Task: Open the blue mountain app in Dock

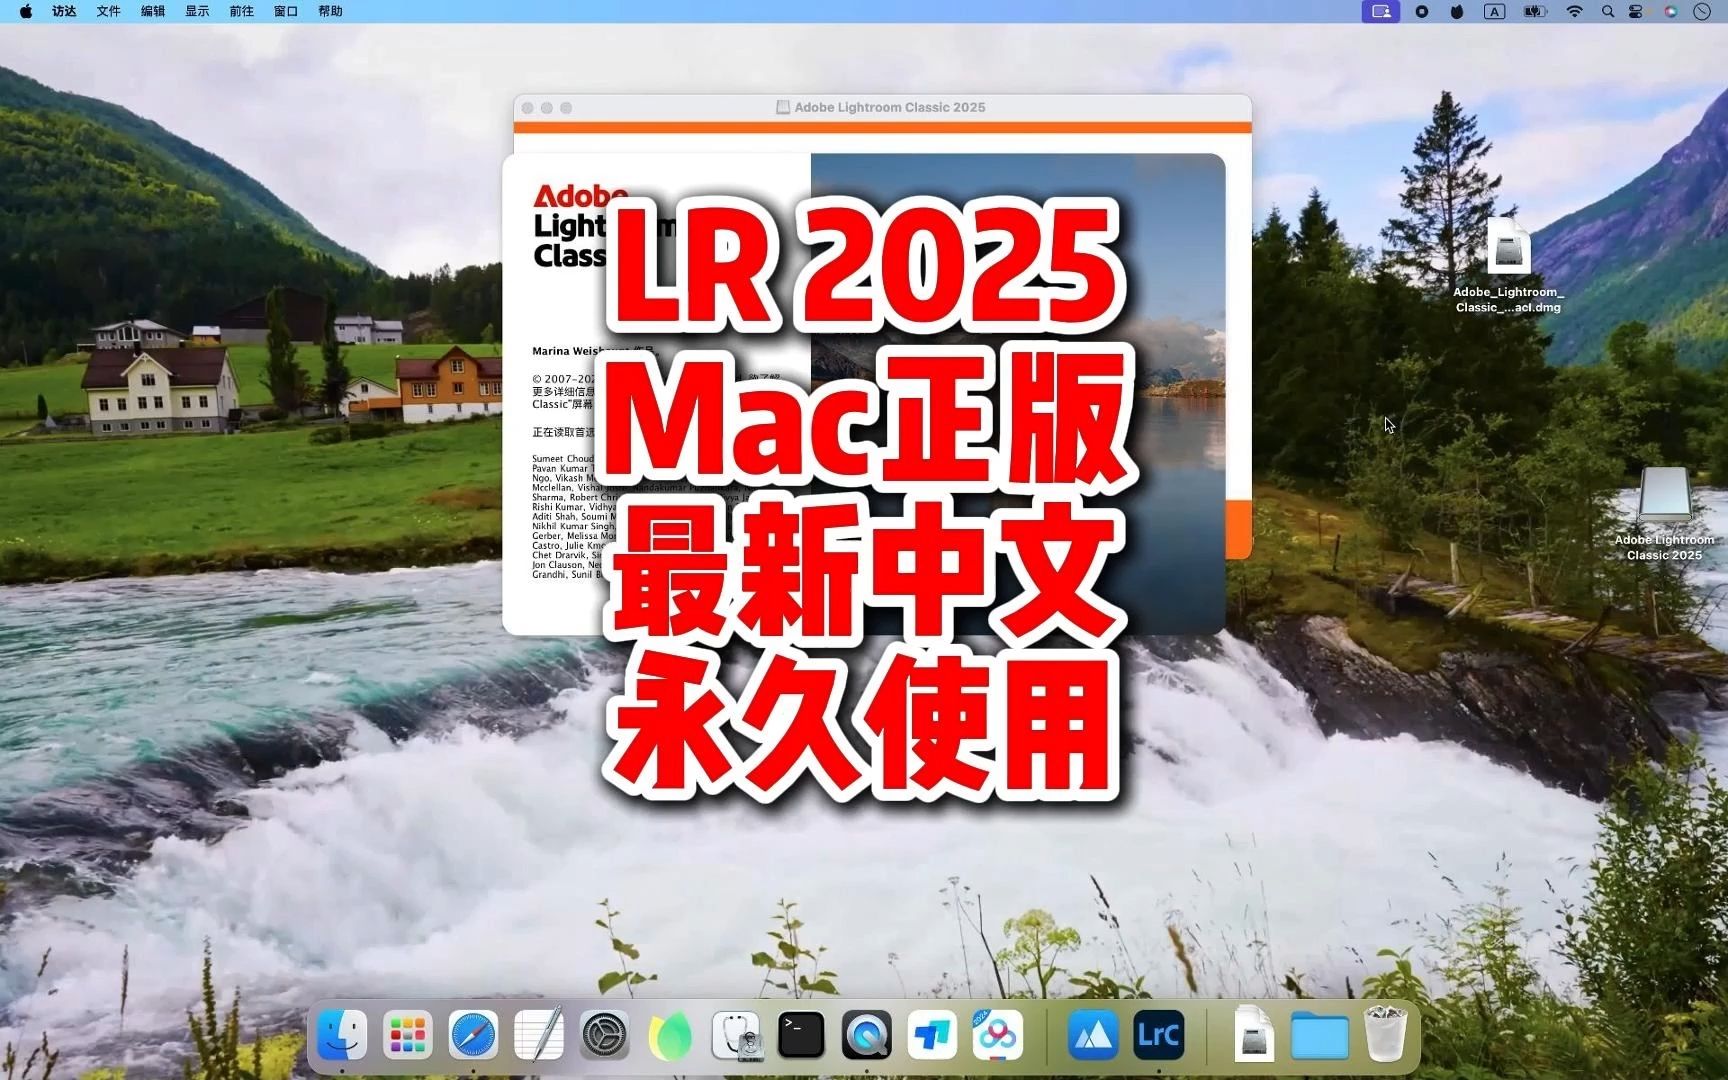Action: pyautogui.click(x=1093, y=1035)
